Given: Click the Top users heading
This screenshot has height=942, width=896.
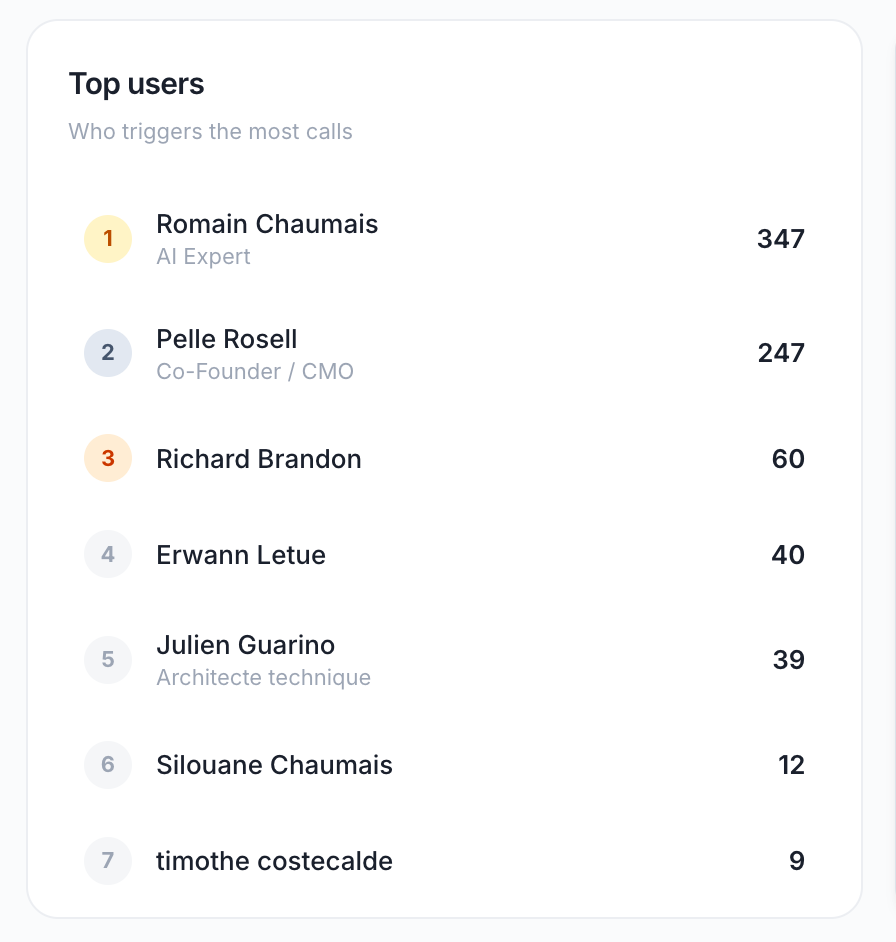Looking at the screenshot, I should coord(136,84).
